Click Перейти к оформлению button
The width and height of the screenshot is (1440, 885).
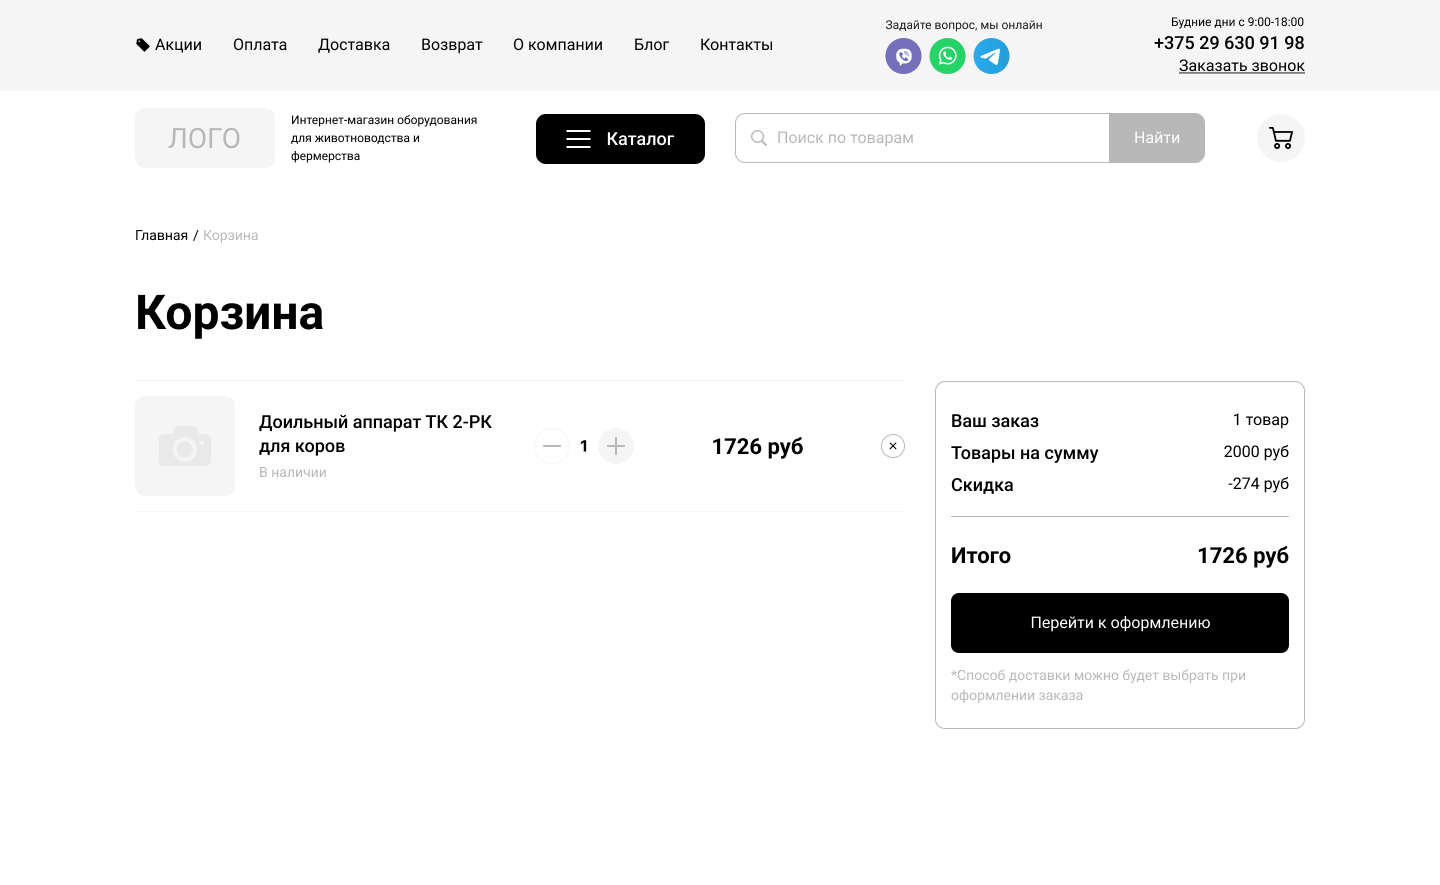coord(1119,623)
